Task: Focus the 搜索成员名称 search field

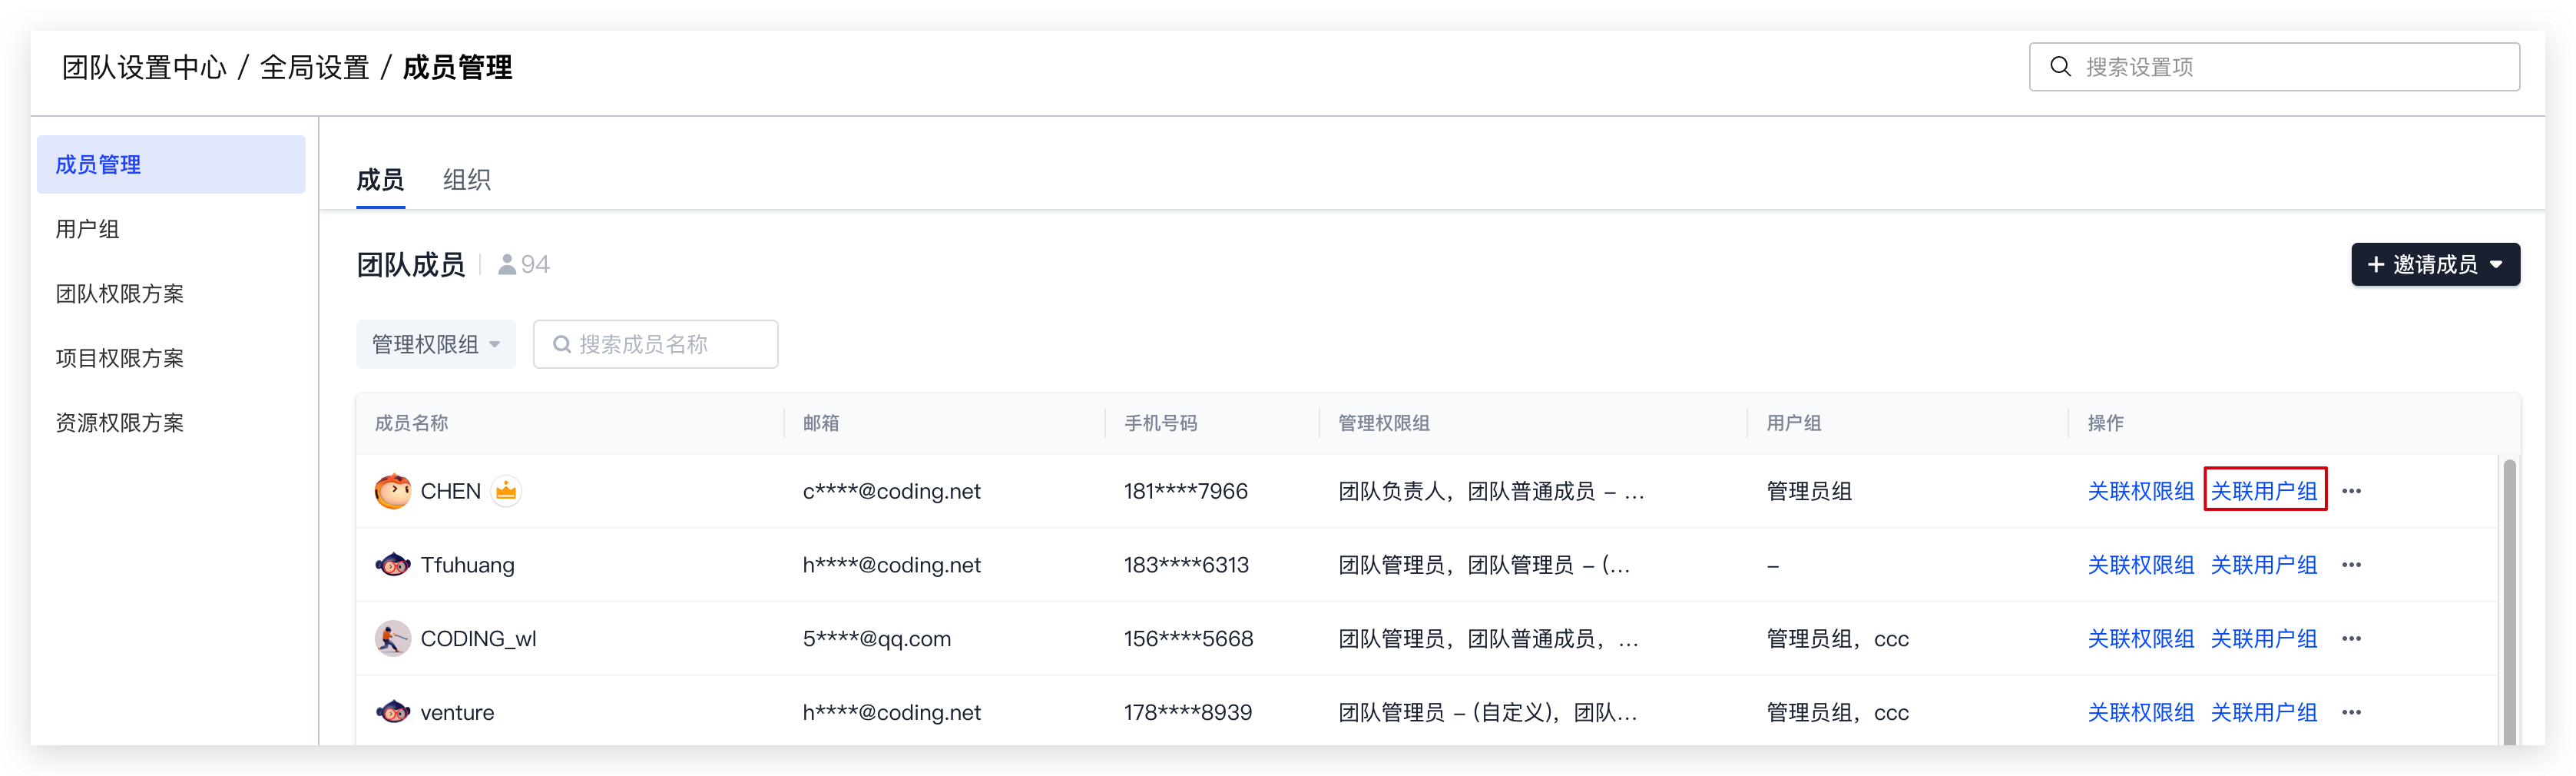Action: tap(655, 344)
